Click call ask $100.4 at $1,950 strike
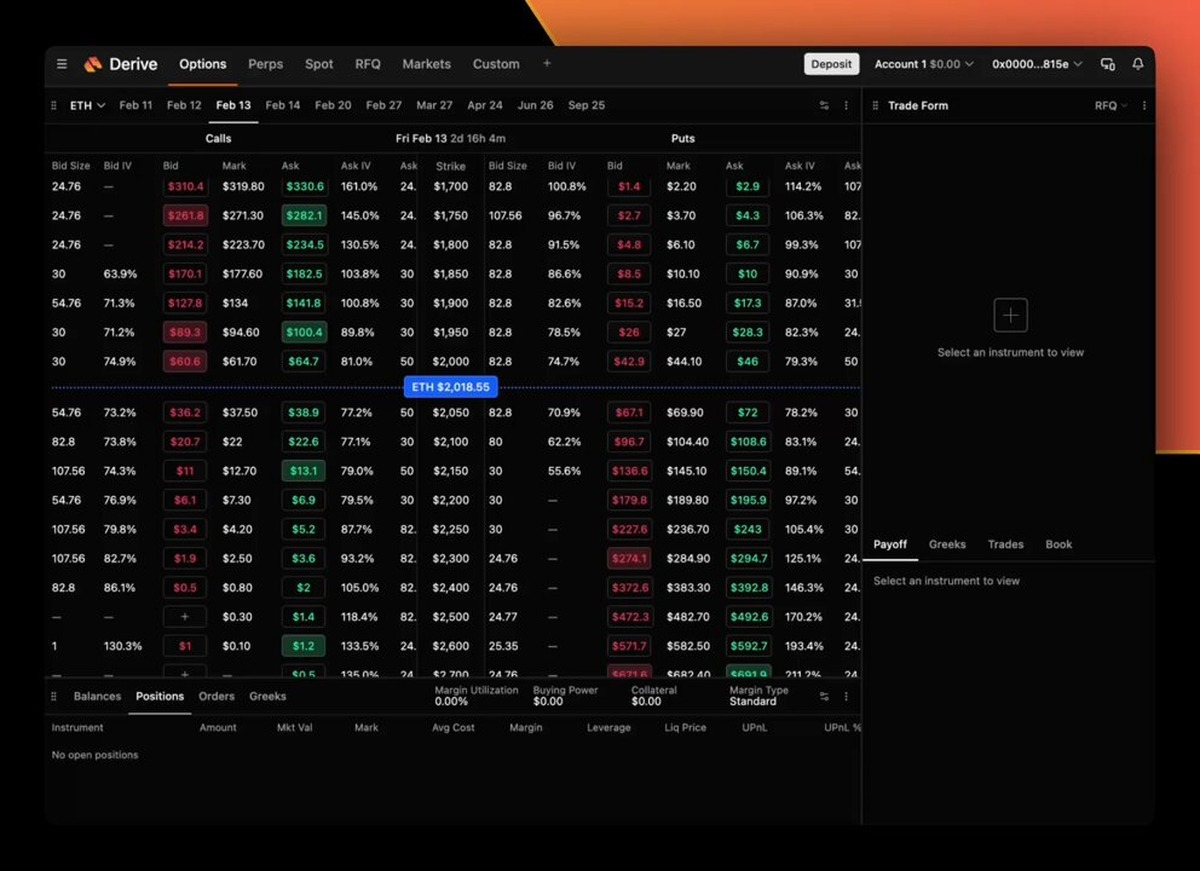 [303, 332]
